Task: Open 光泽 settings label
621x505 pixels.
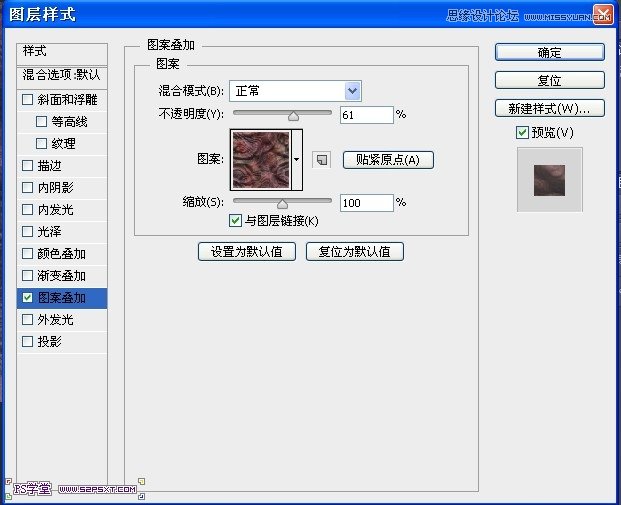Action: click(50, 231)
